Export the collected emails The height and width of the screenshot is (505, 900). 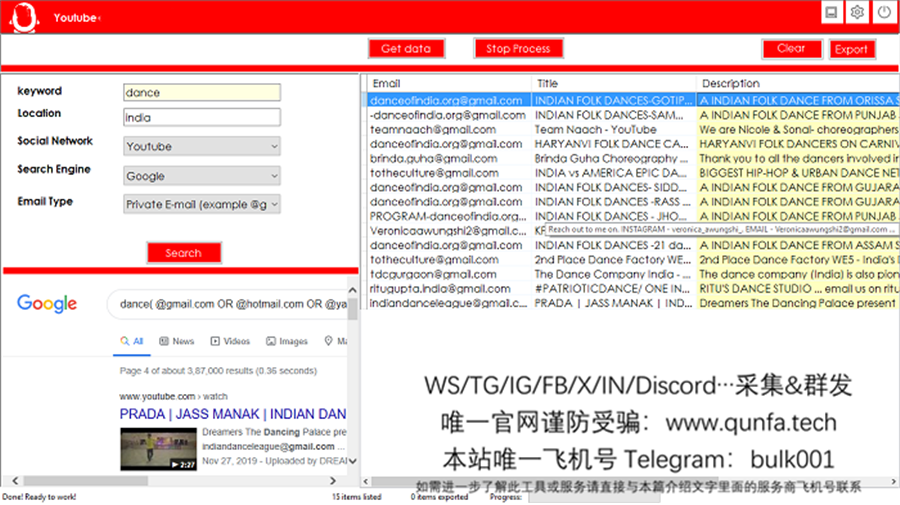(852, 49)
